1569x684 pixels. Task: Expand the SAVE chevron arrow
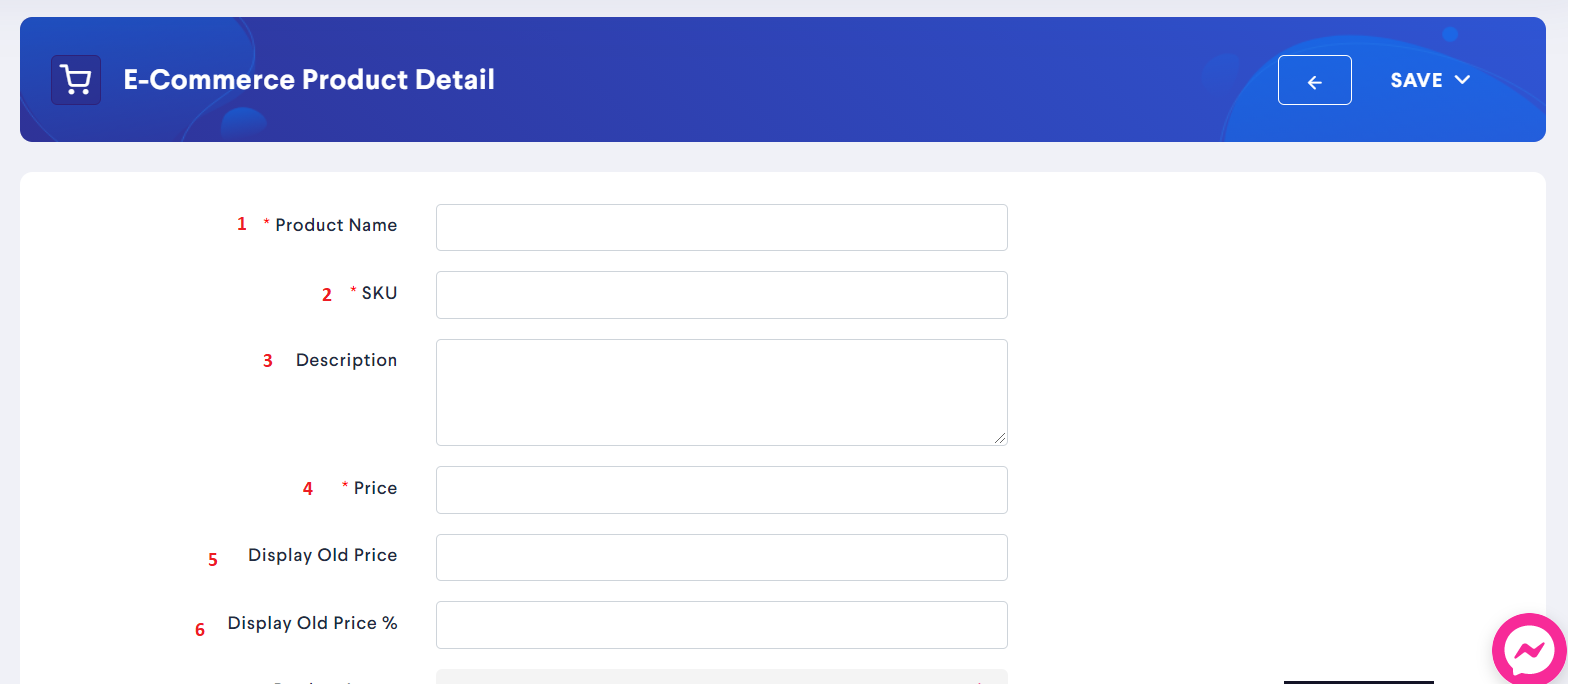coord(1462,80)
